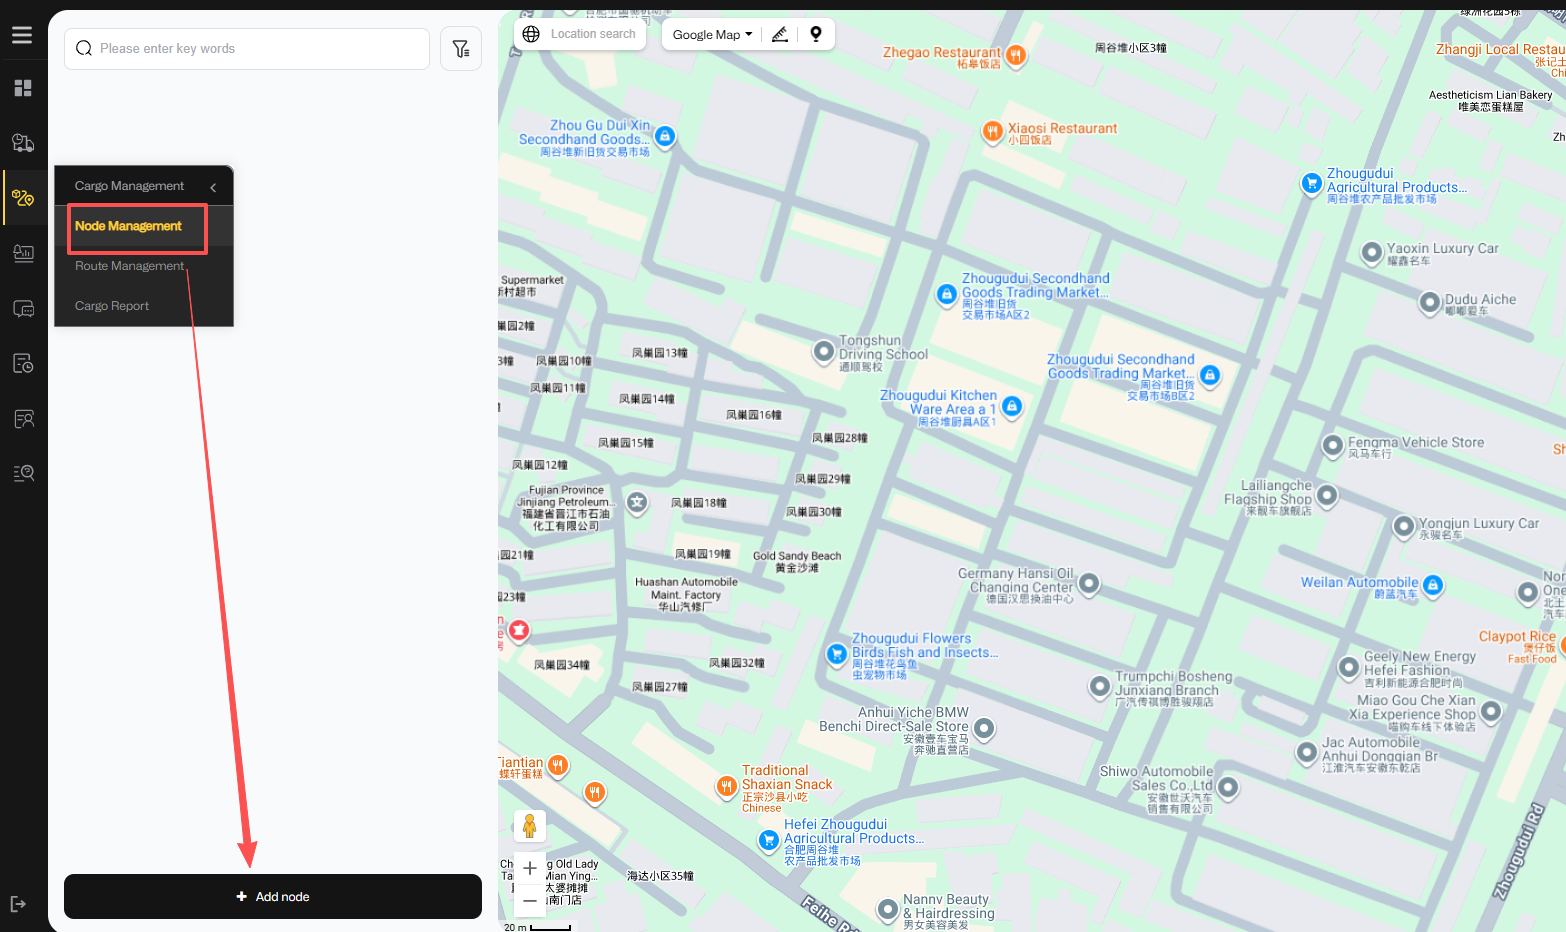The height and width of the screenshot is (932, 1566).
Task: Select Node Management menu item
Action: coord(129,226)
